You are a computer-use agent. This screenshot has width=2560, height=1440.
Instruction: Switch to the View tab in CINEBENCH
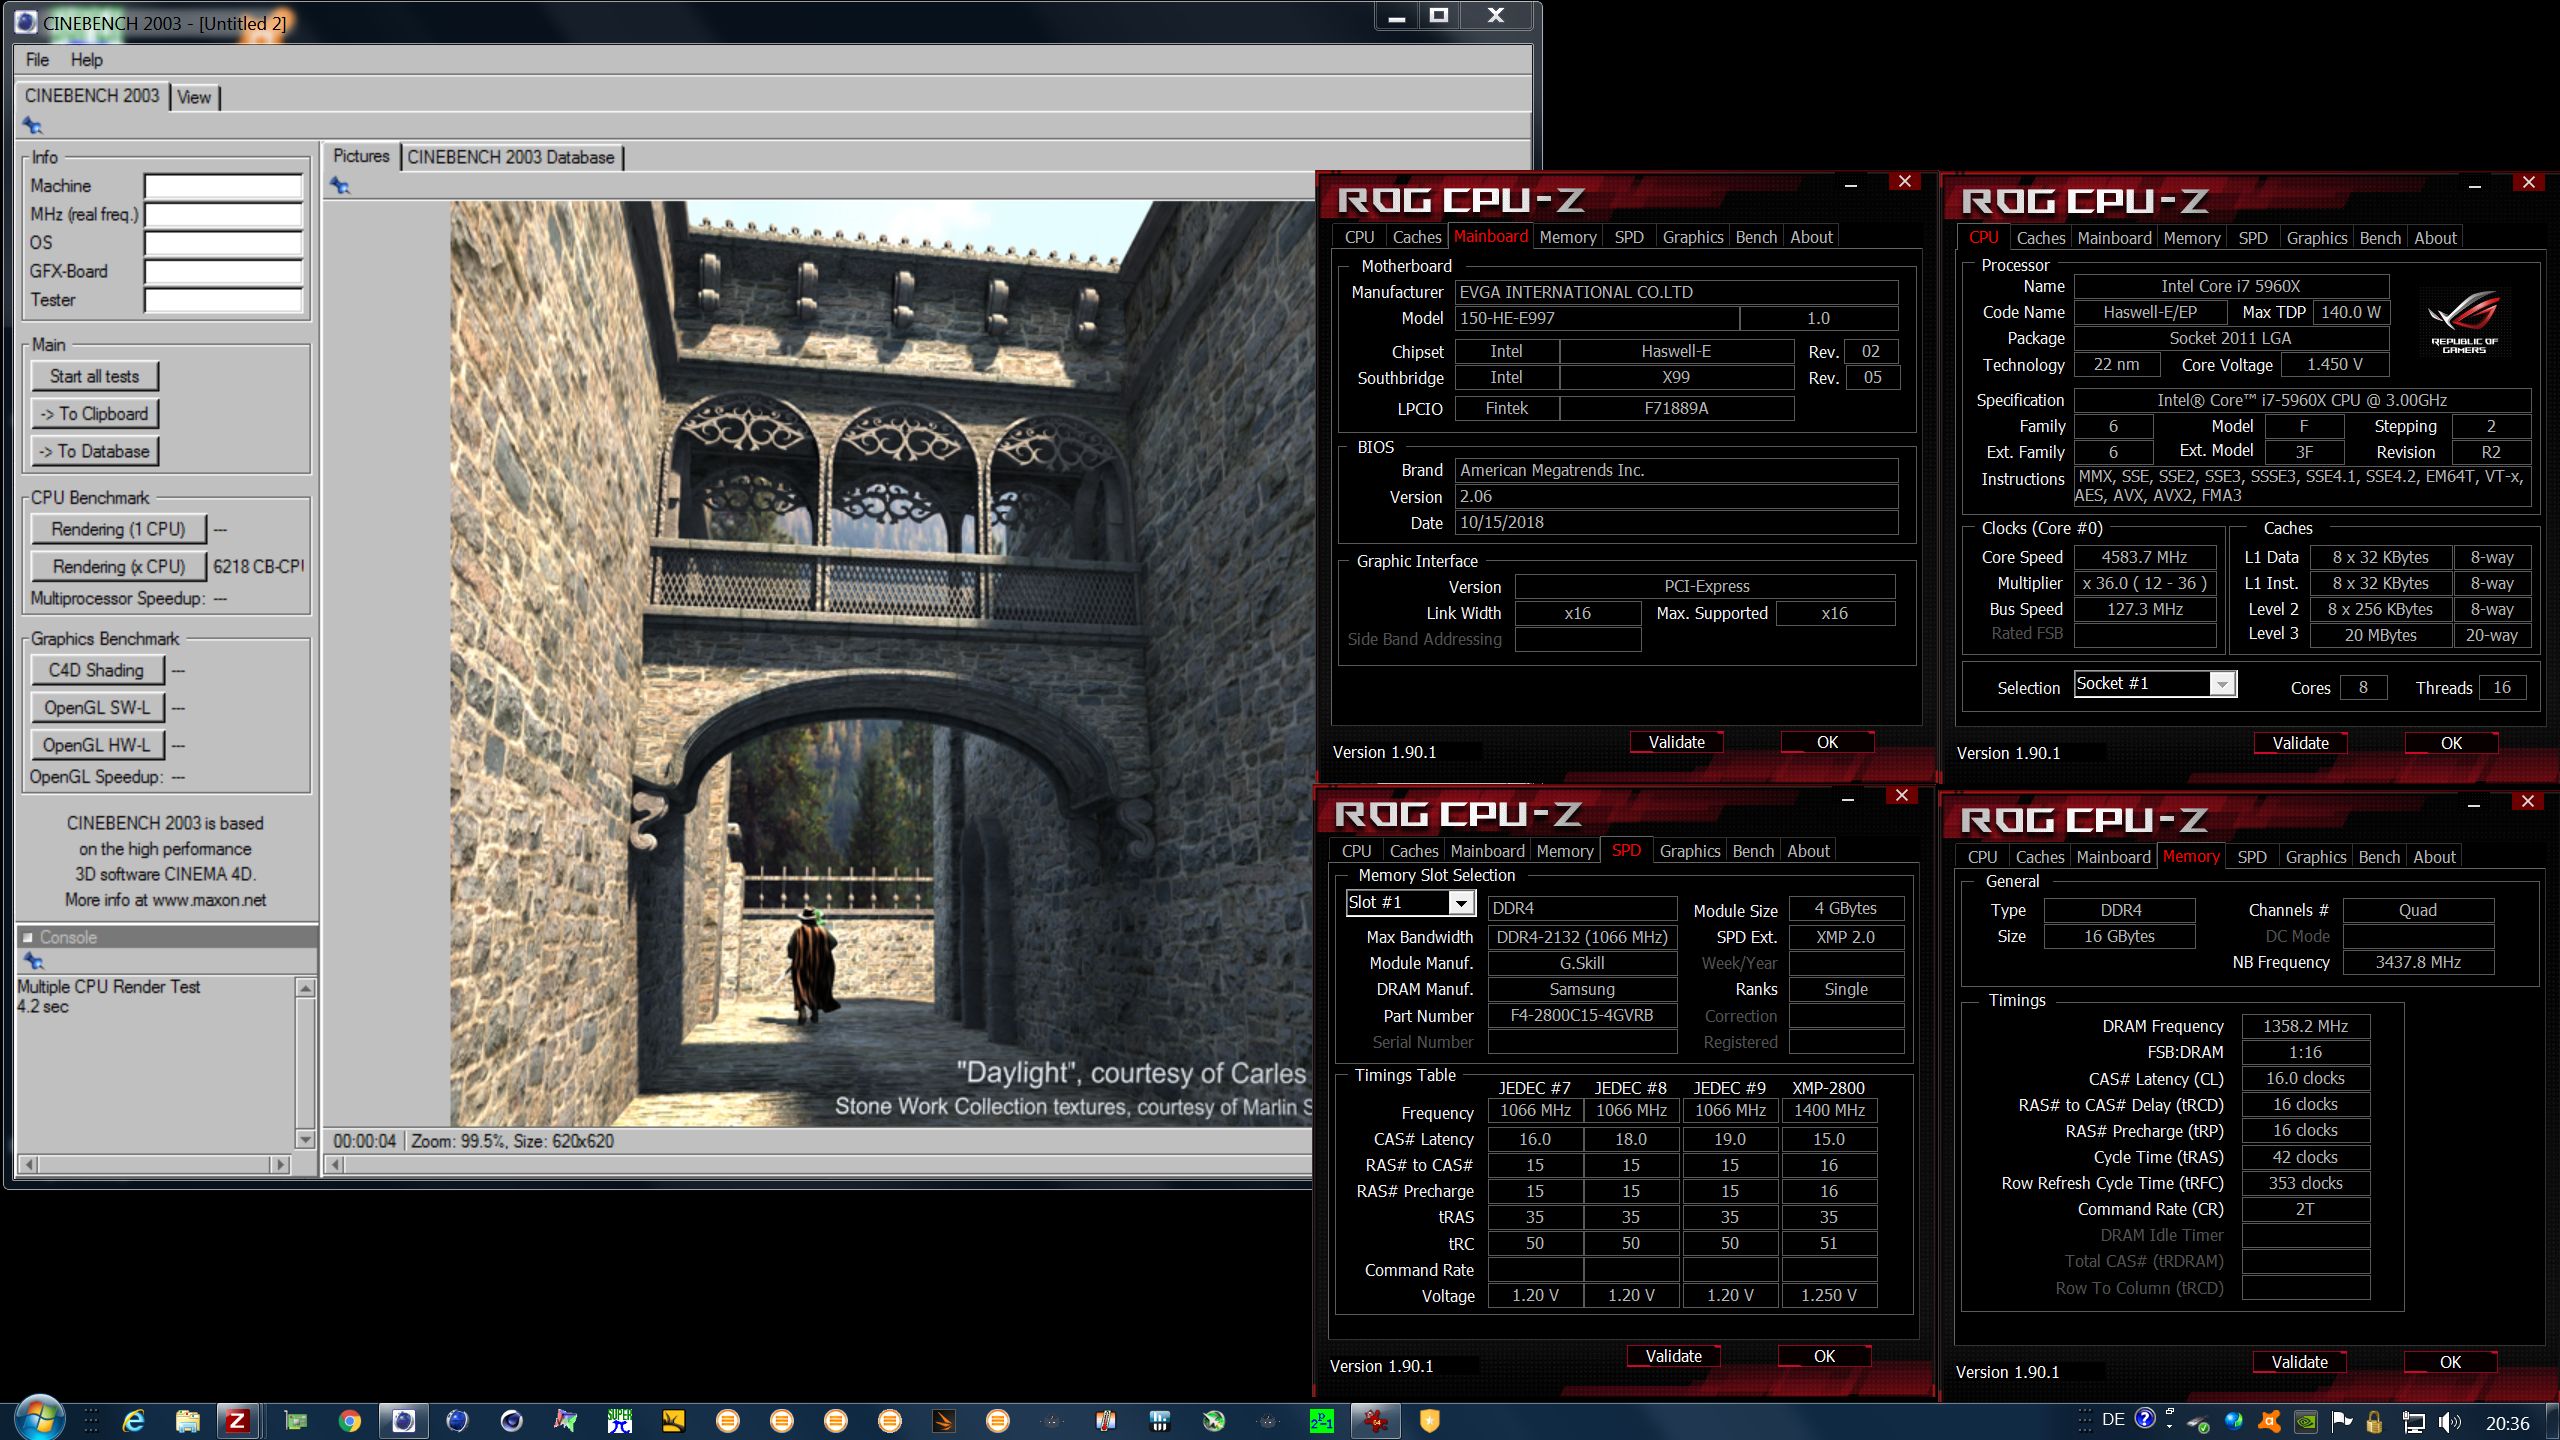coord(194,97)
